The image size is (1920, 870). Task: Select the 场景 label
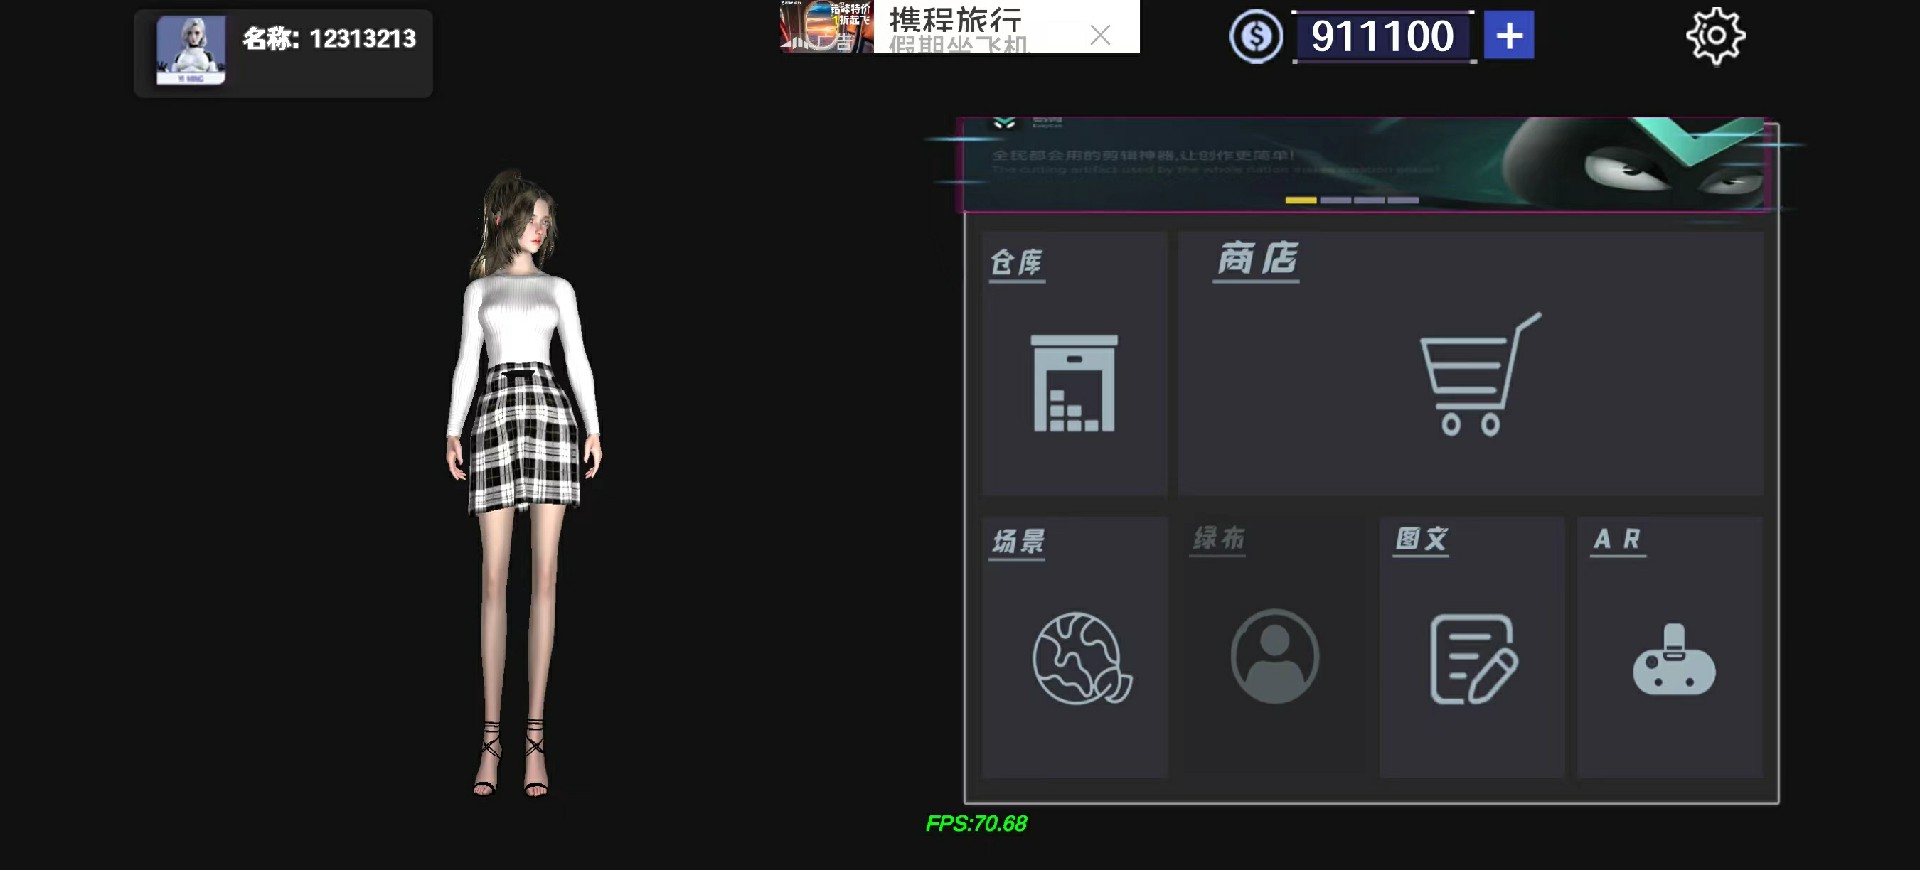1018,542
